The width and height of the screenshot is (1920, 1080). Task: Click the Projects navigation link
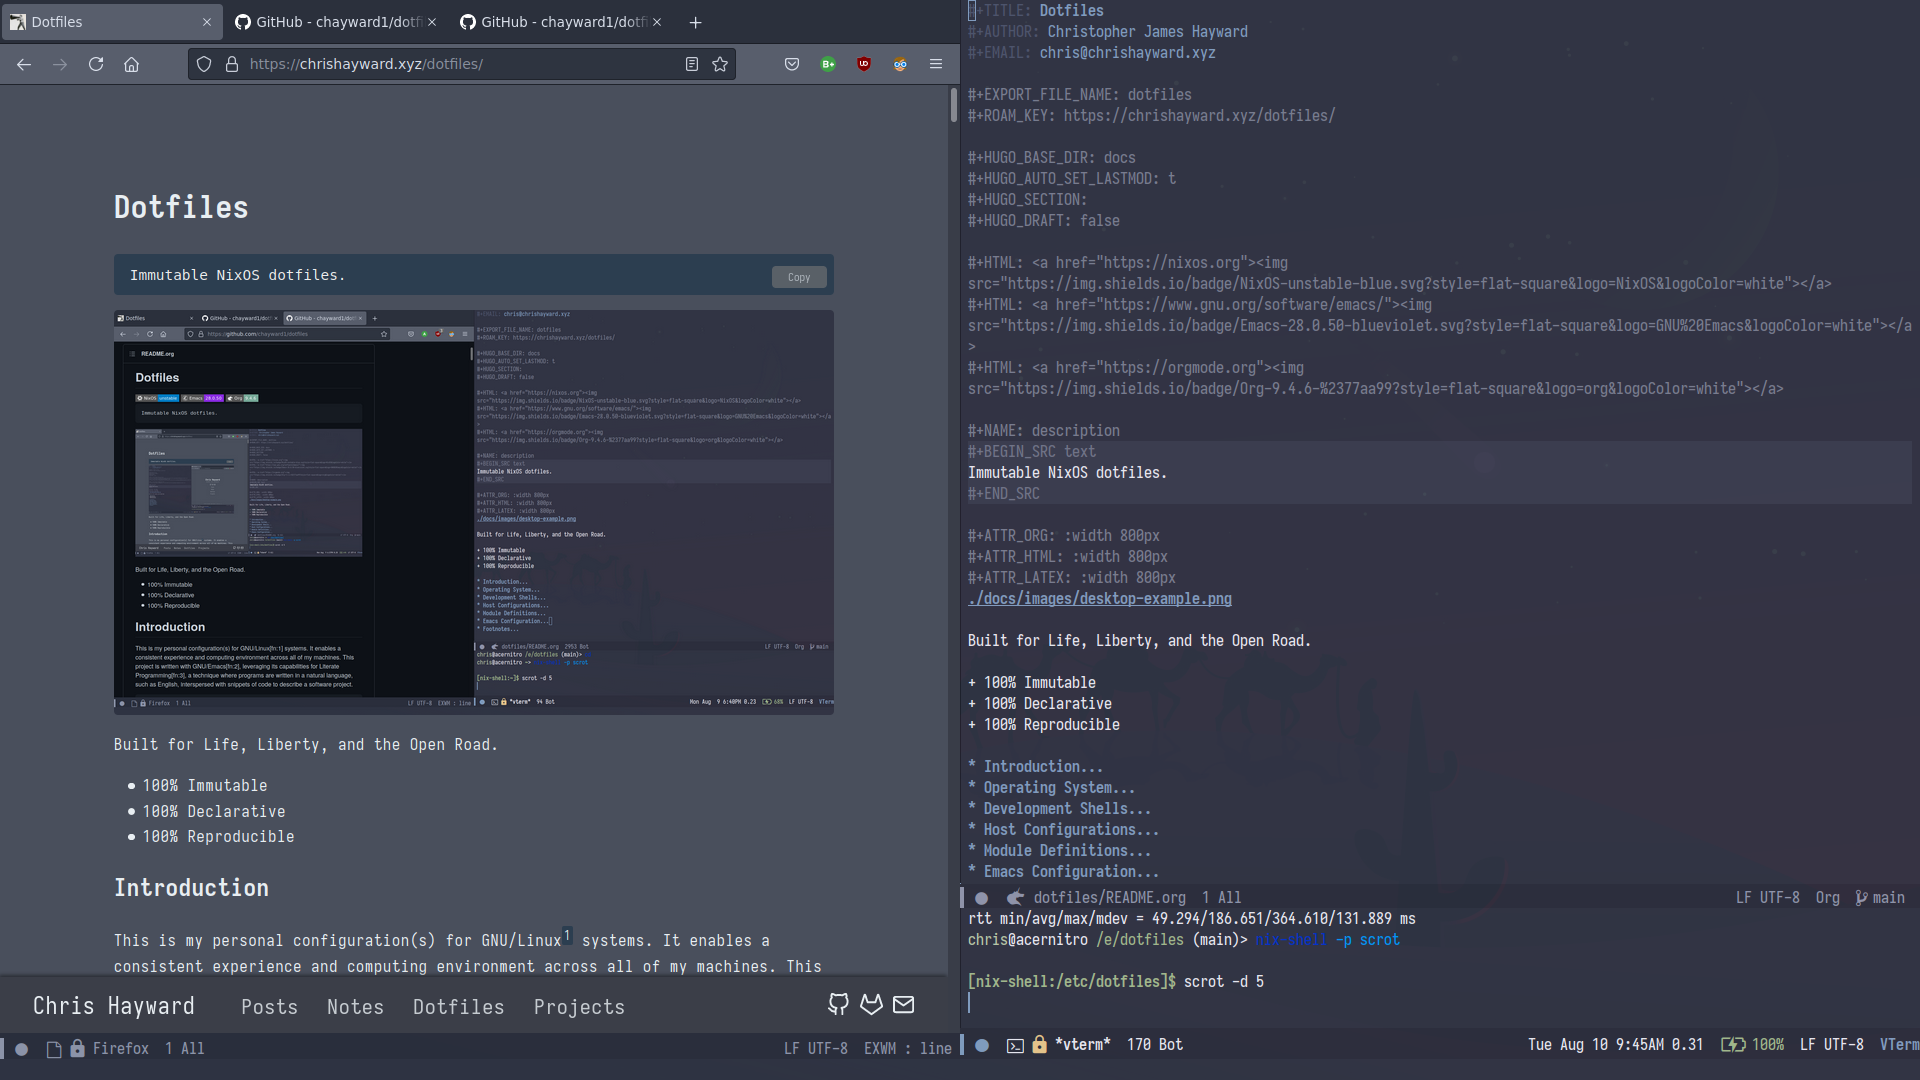pos(580,1006)
